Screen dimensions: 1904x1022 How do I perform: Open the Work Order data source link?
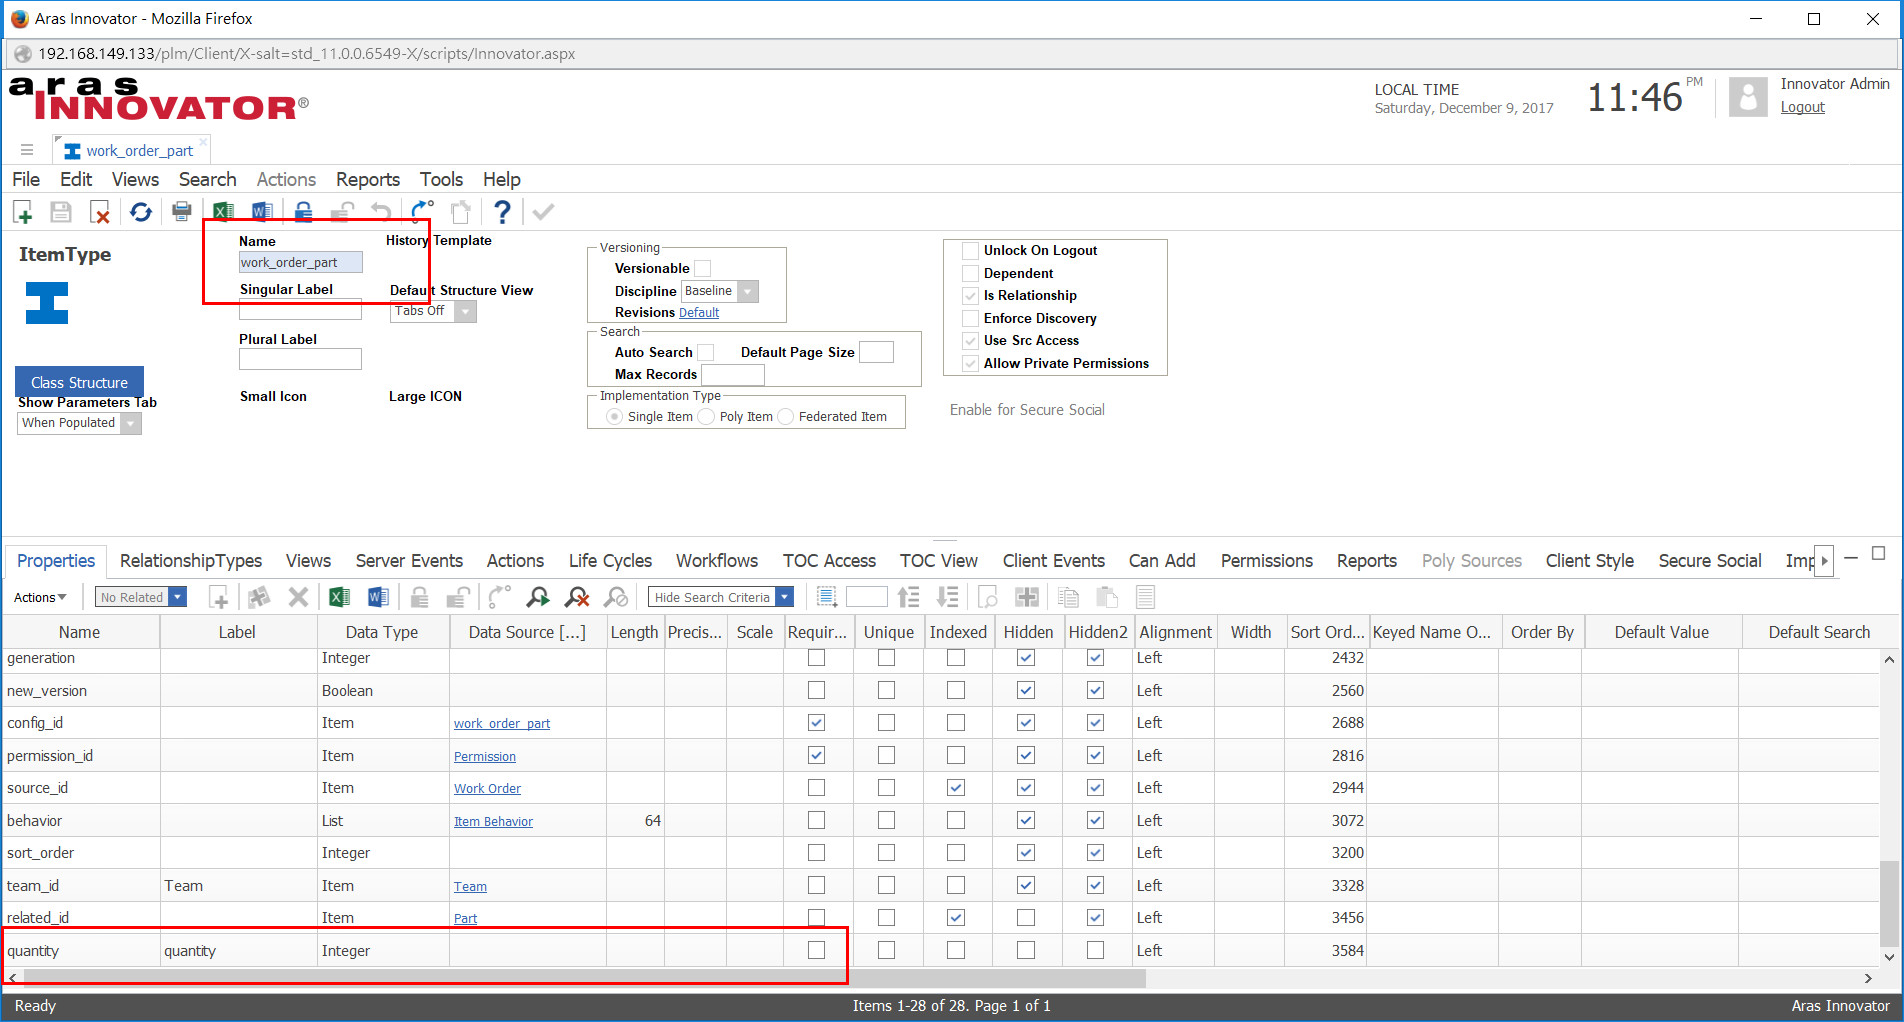487,788
